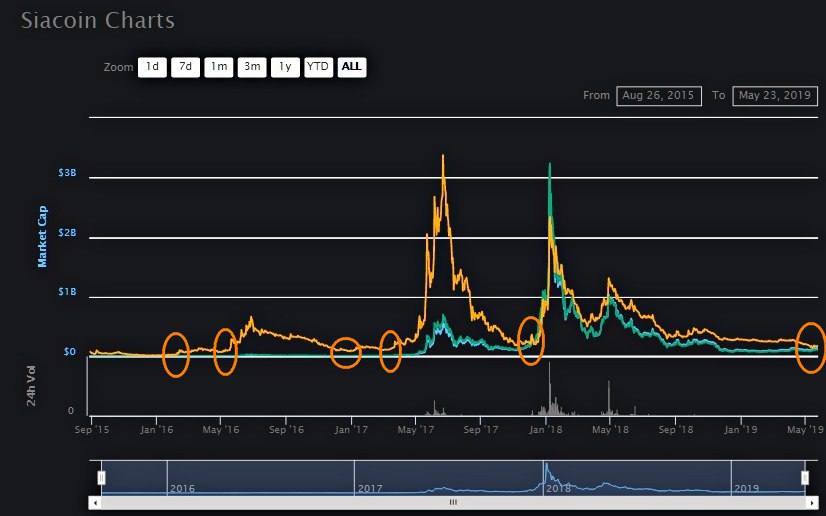The image size is (826, 516).
Task: Click the navigator scrollbar right arrow
Action: [x=812, y=503]
